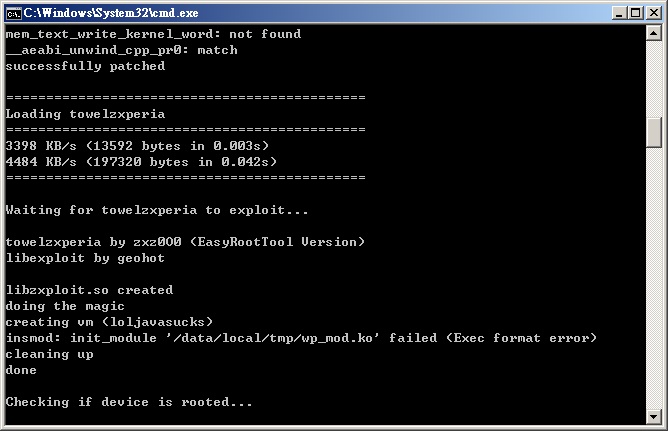Maximize the command prompt window
668x431 pixels.
635,13
